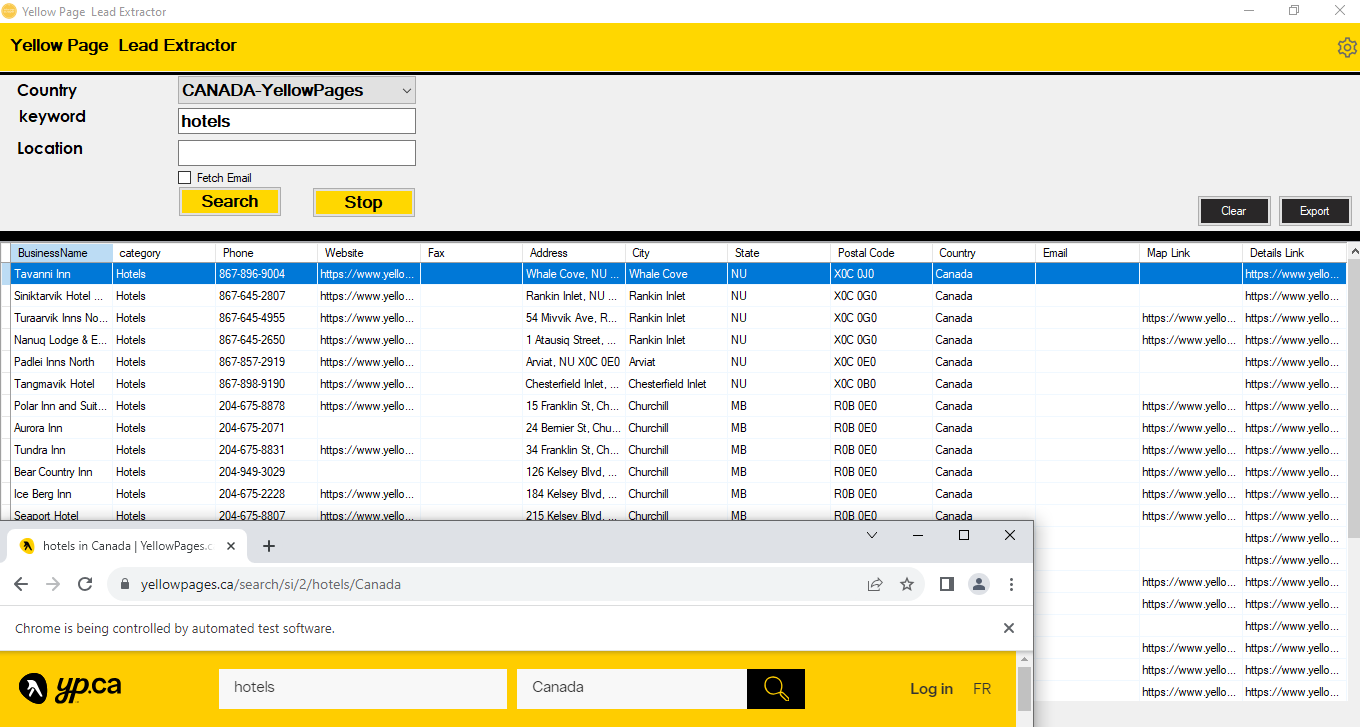Click the Search button
This screenshot has height=727, width=1360.
point(229,201)
